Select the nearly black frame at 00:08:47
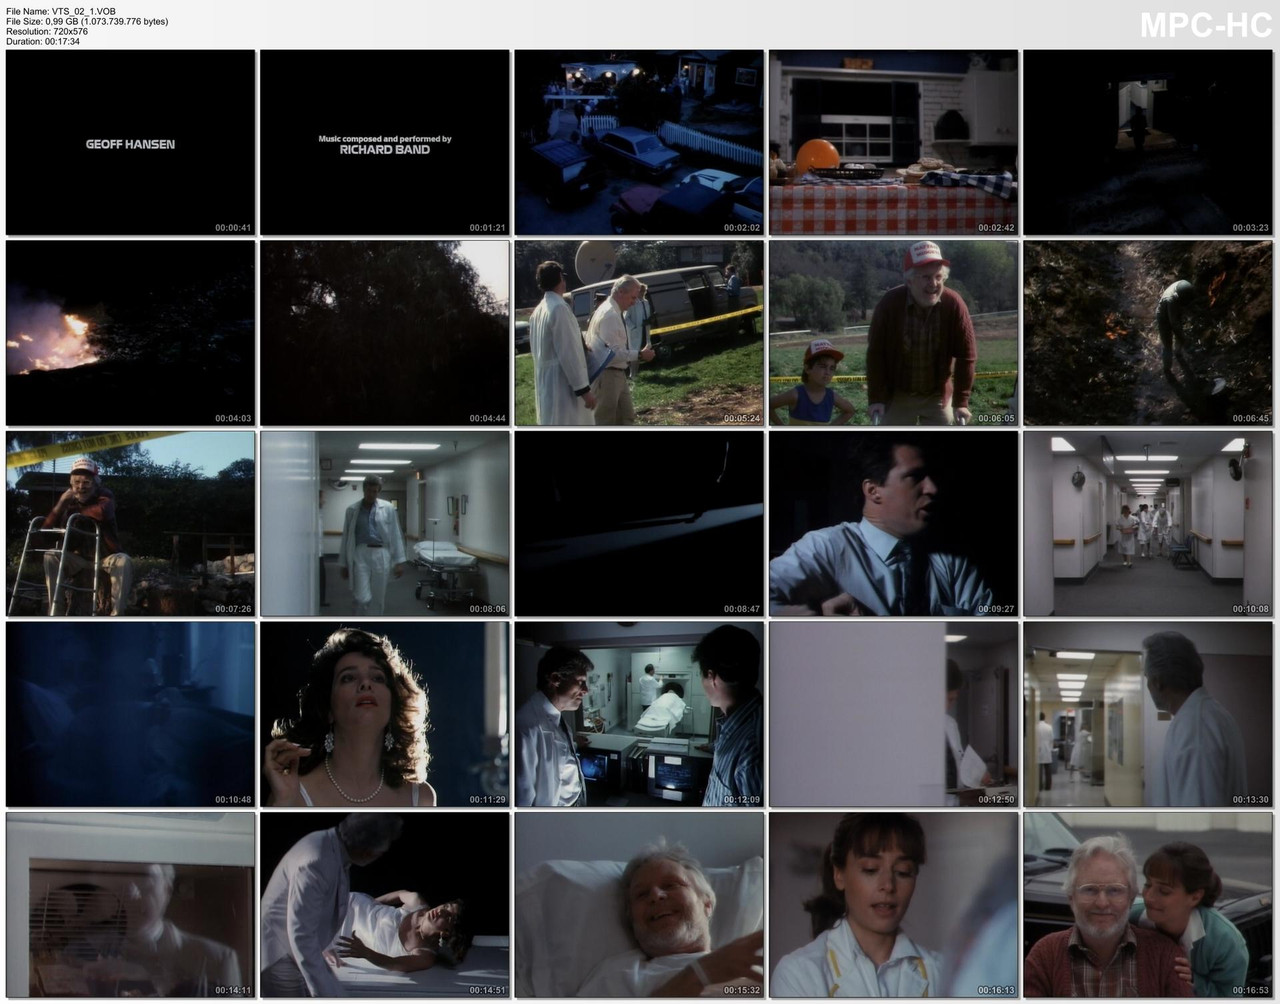This screenshot has height=1004, width=1280. pyautogui.click(x=639, y=524)
